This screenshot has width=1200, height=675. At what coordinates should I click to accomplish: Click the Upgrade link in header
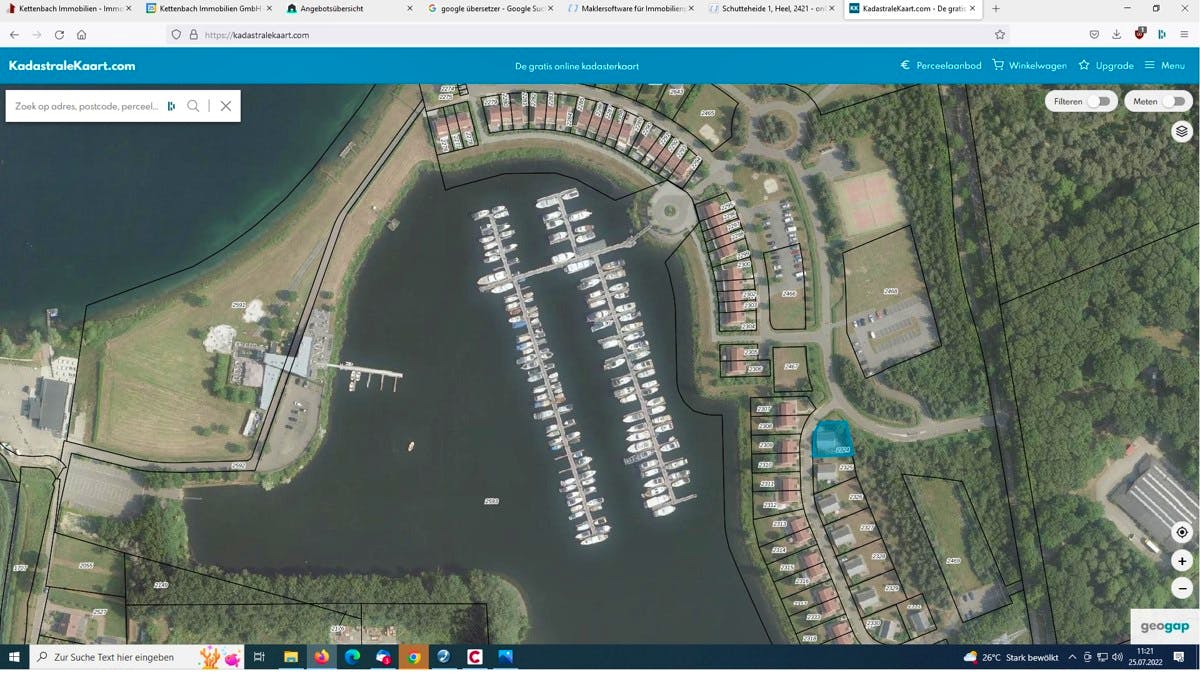(x=1105, y=65)
